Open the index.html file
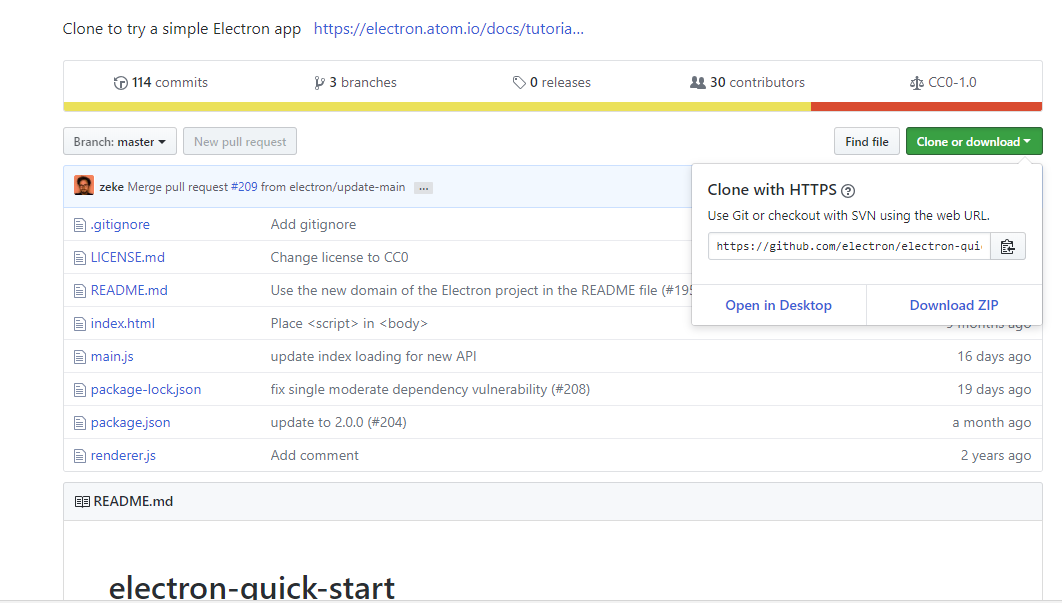The width and height of the screenshot is (1062, 603). coord(123,324)
